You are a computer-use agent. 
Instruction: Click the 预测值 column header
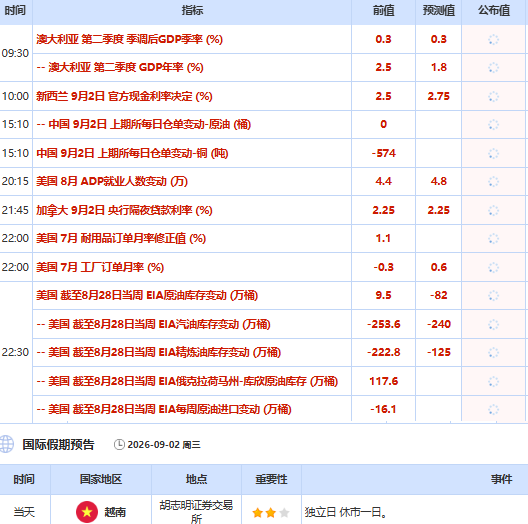pos(439,10)
